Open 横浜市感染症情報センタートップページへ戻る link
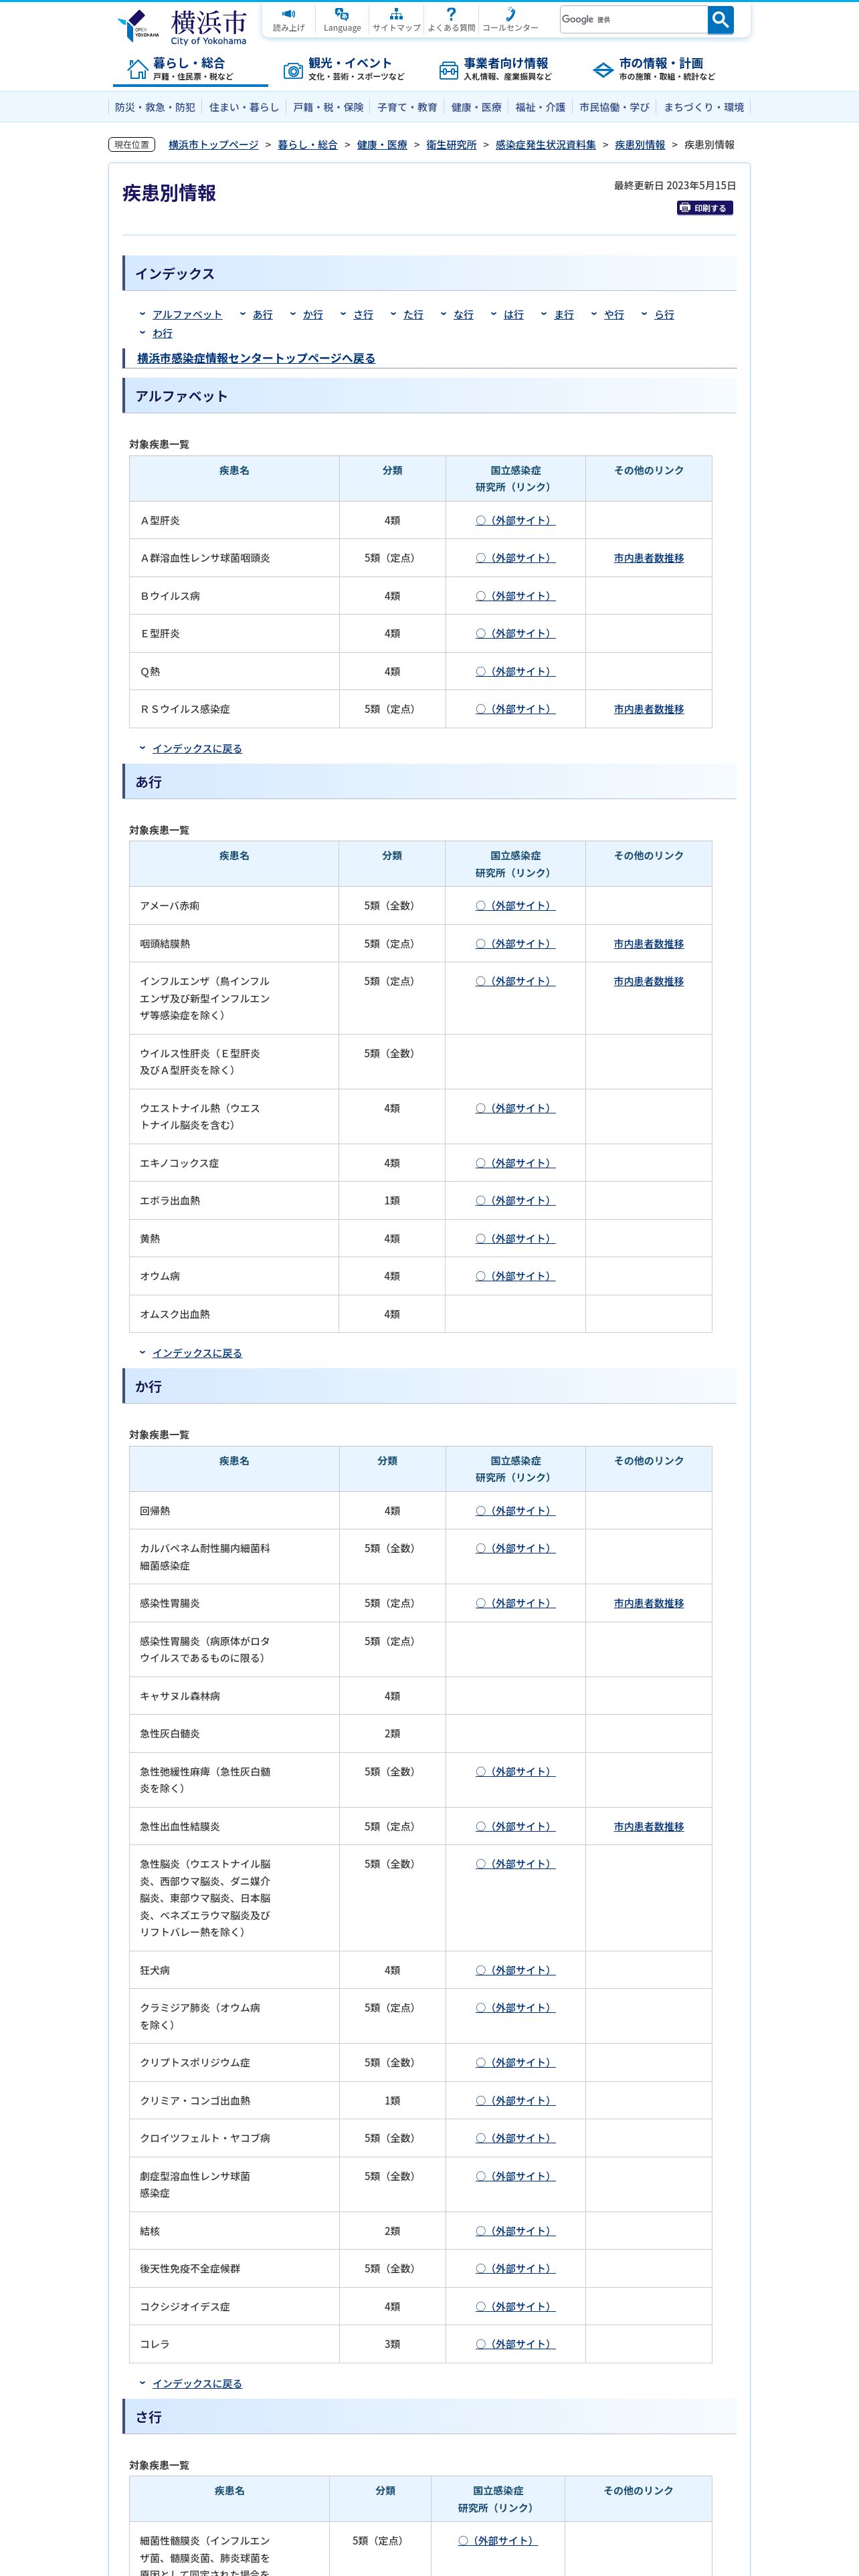The width and height of the screenshot is (859, 2576). (x=256, y=358)
